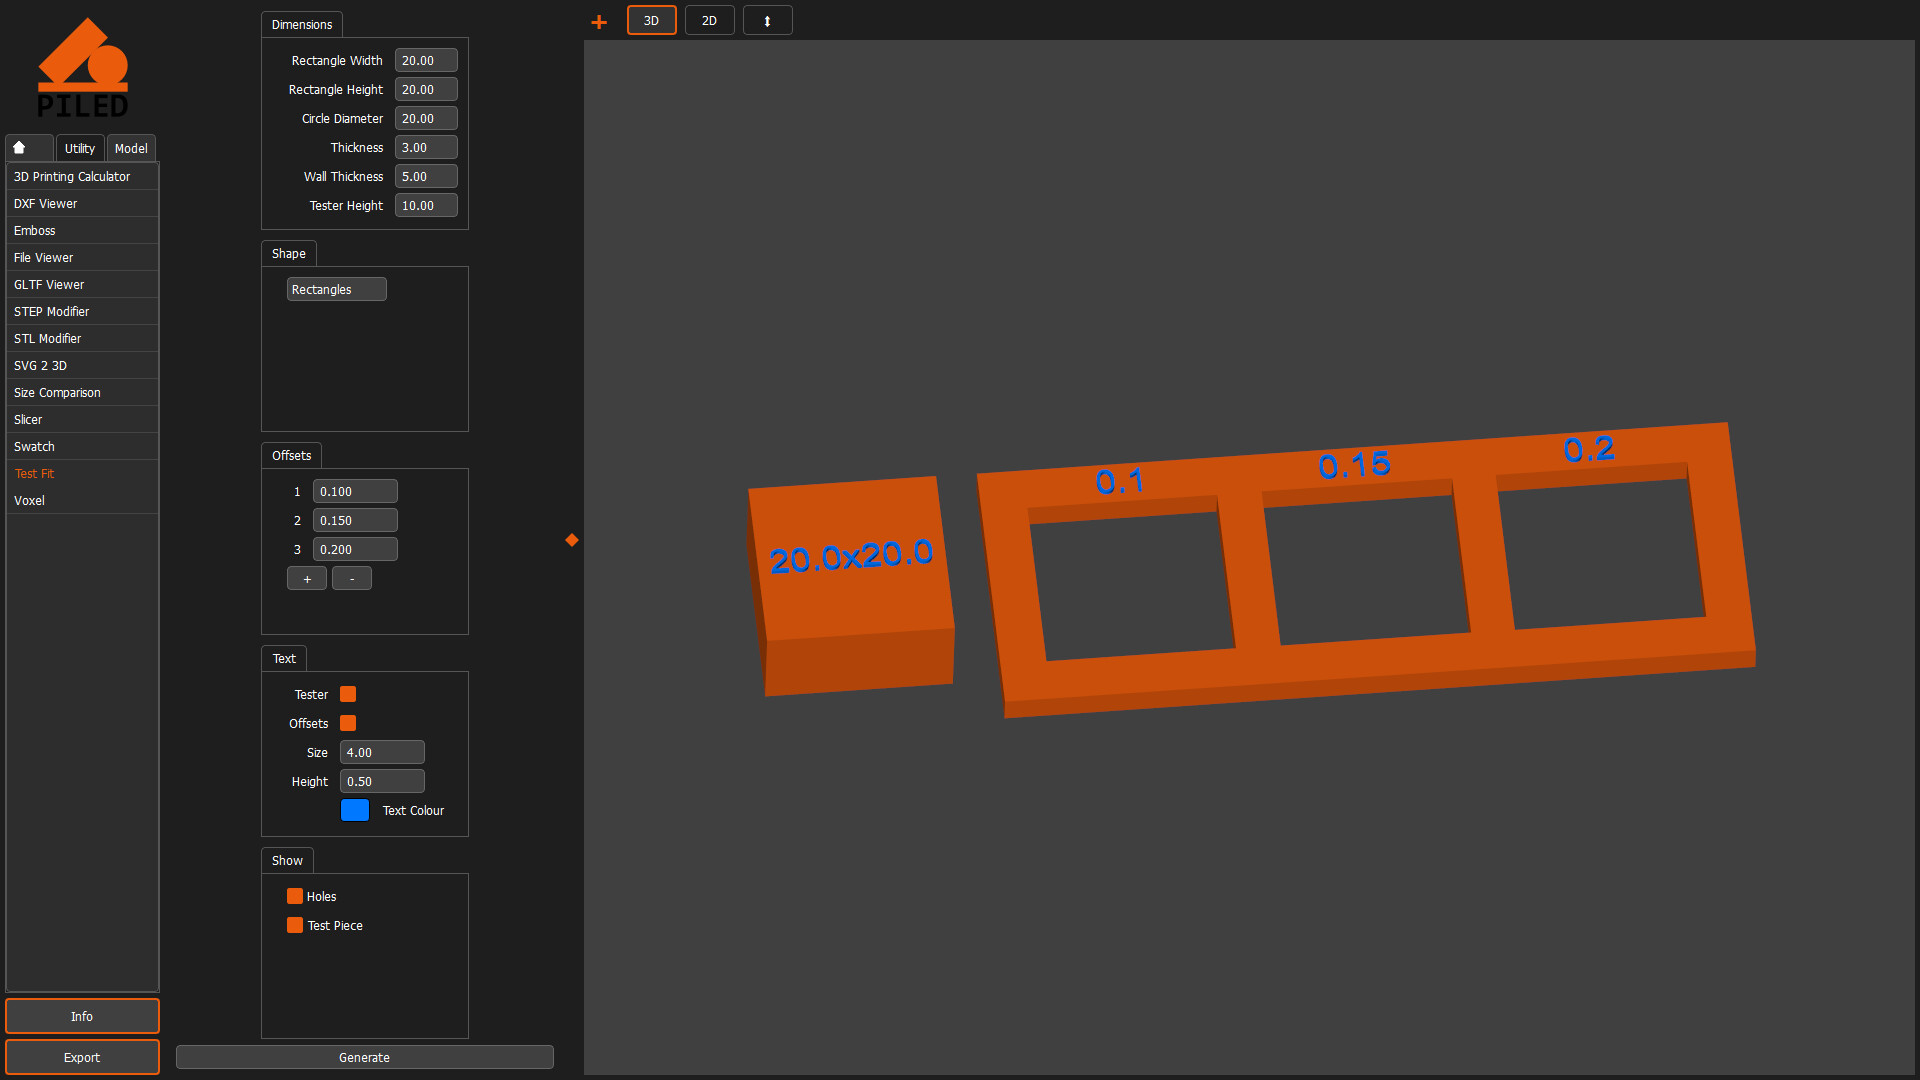Open the Slicer utility

[x=28, y=419]
